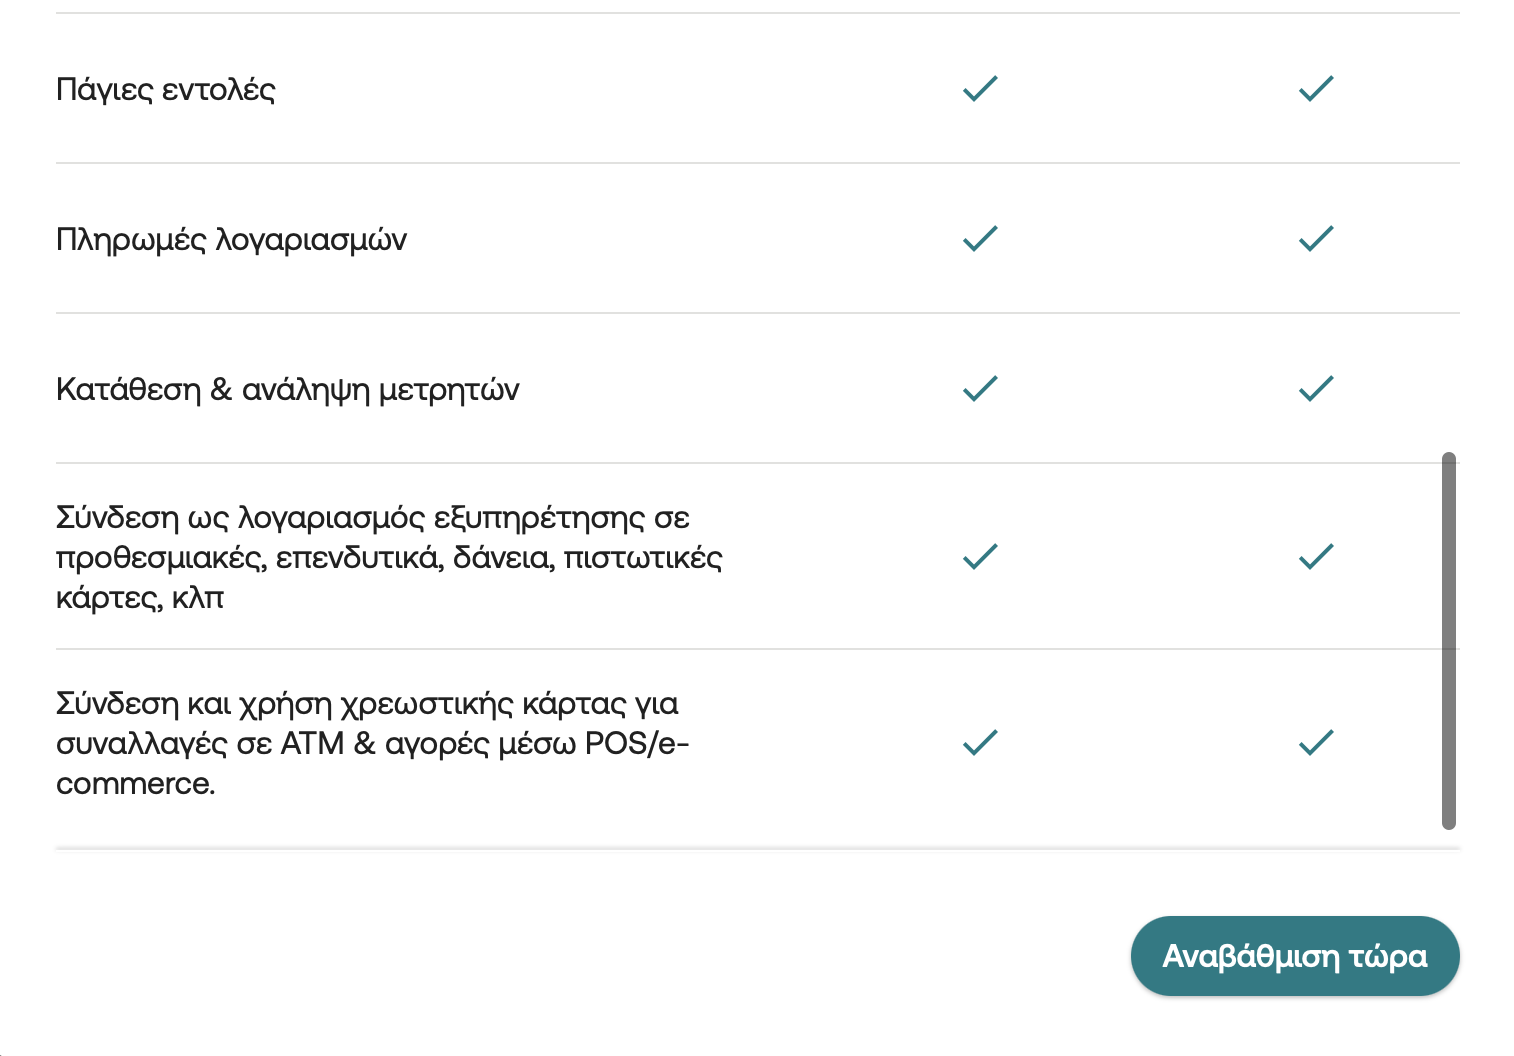This screenshot has width=1514, height=1056.
Task: Click first-column checkmark for Πληρωμές λογαριασμών
Action: point(980,238)
